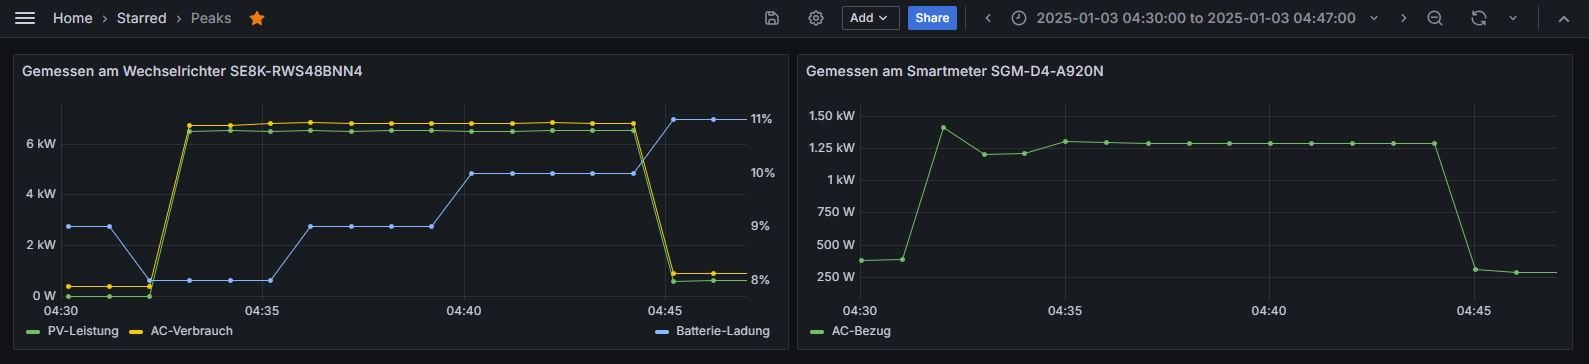The height and width of the screenshot is (364, 1589).
Task: Shift time range backward
Action: 988,18
